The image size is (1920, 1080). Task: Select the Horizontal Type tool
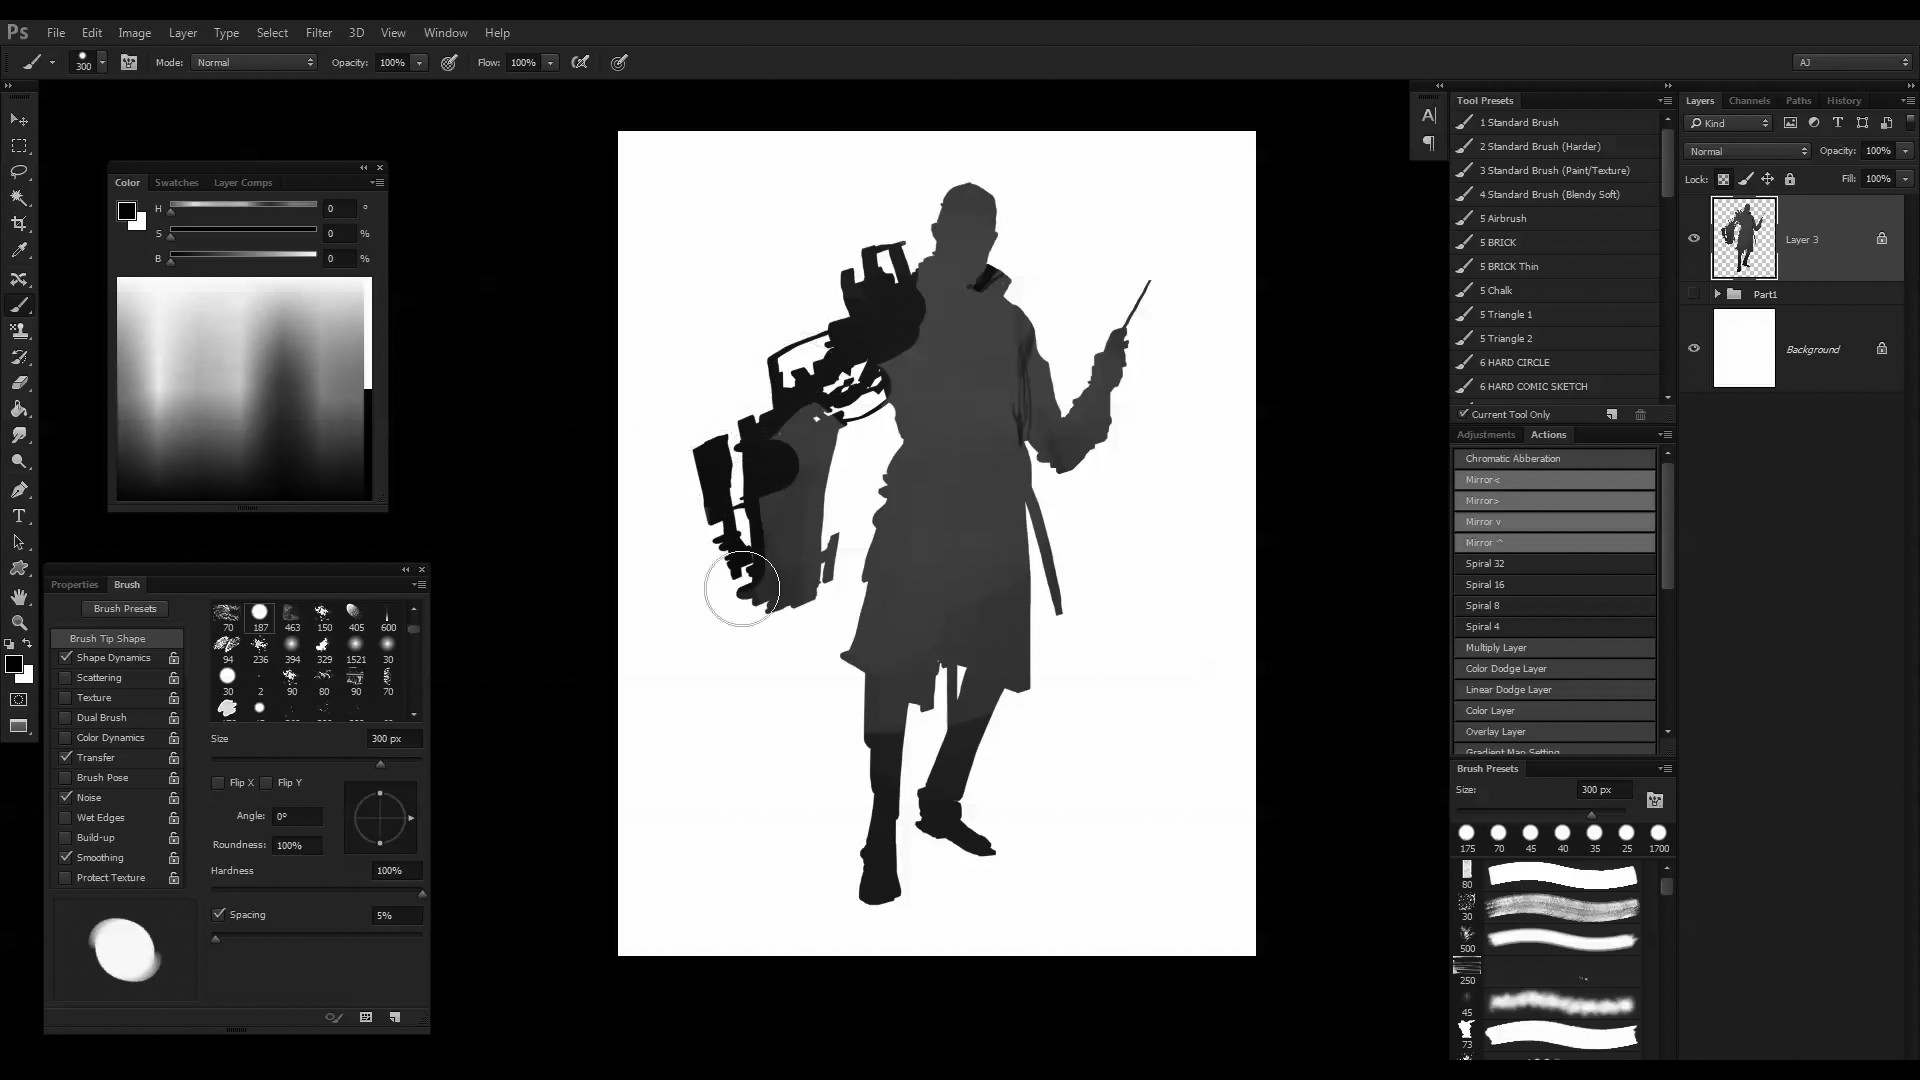[19, 516]
